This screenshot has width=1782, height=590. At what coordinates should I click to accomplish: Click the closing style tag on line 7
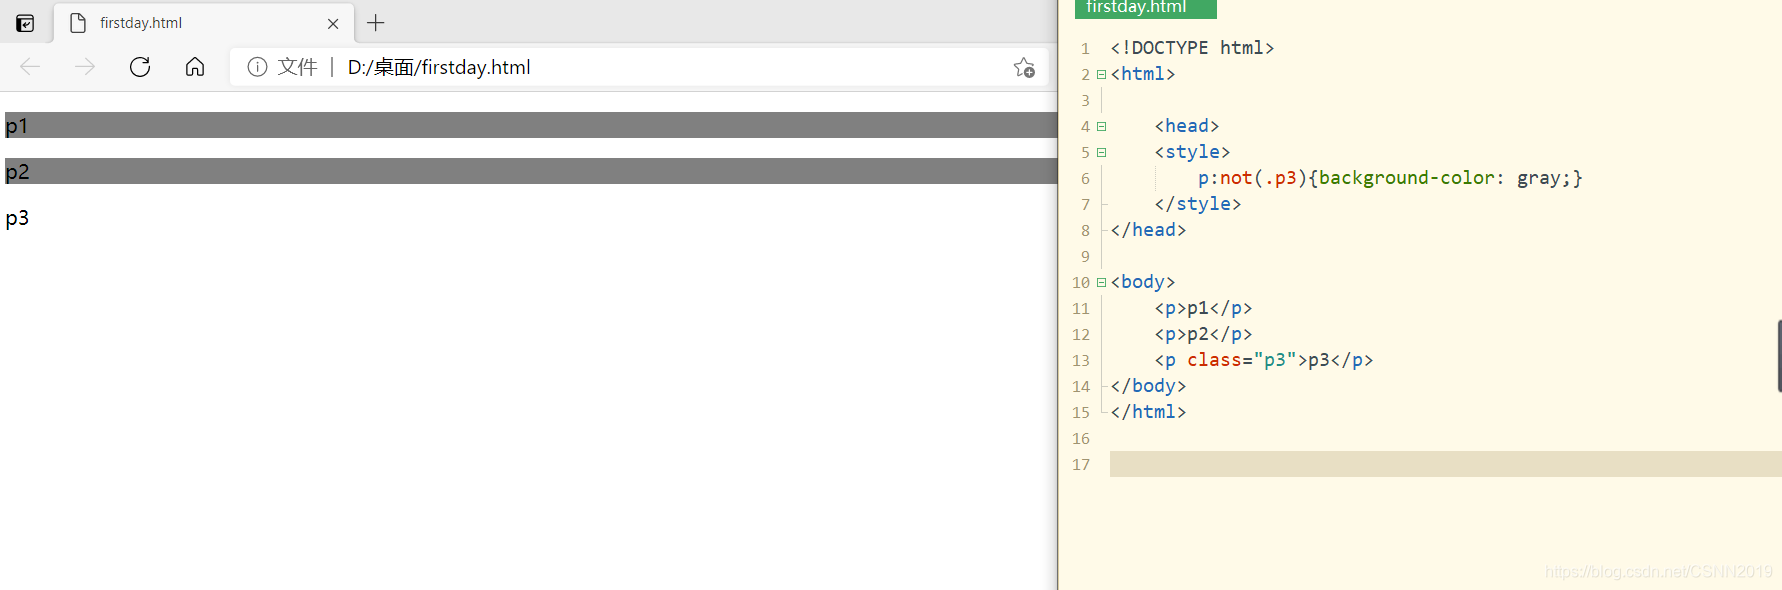tap(1198, 204)
